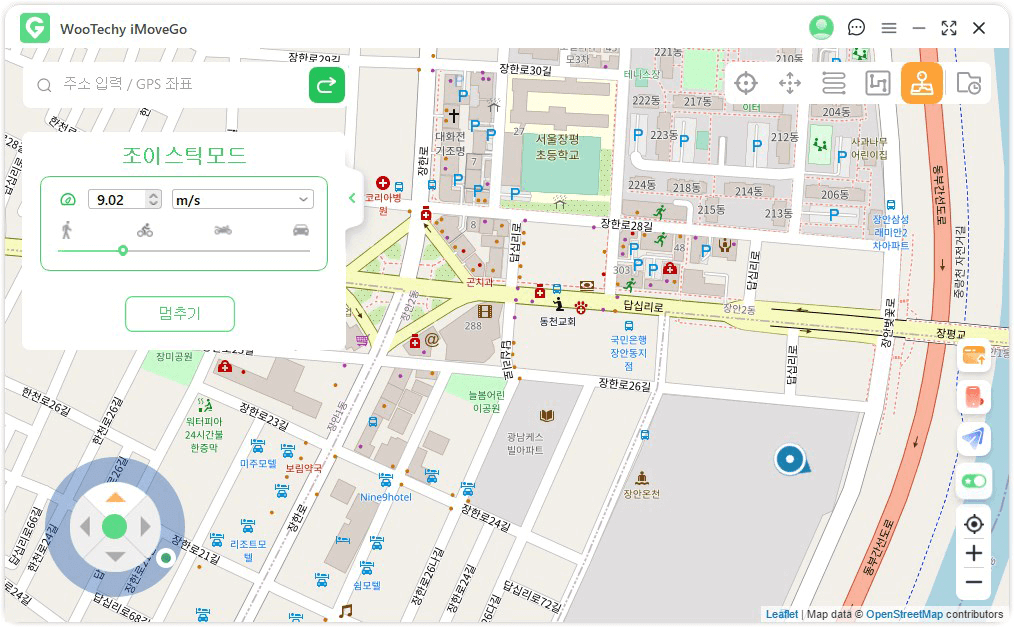The image size is (1014, 627).
Task: Open the hamburger menu in the title bar
Action: tap(888, 28)
